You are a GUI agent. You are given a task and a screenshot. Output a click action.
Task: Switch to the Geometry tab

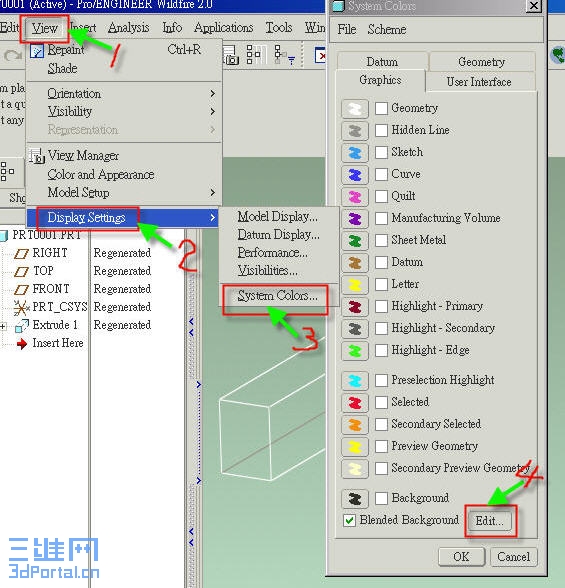[481, 62]
